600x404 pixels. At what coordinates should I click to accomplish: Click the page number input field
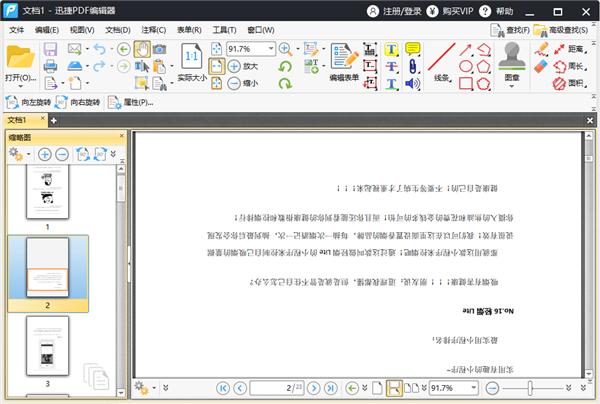tap(277, 388)
